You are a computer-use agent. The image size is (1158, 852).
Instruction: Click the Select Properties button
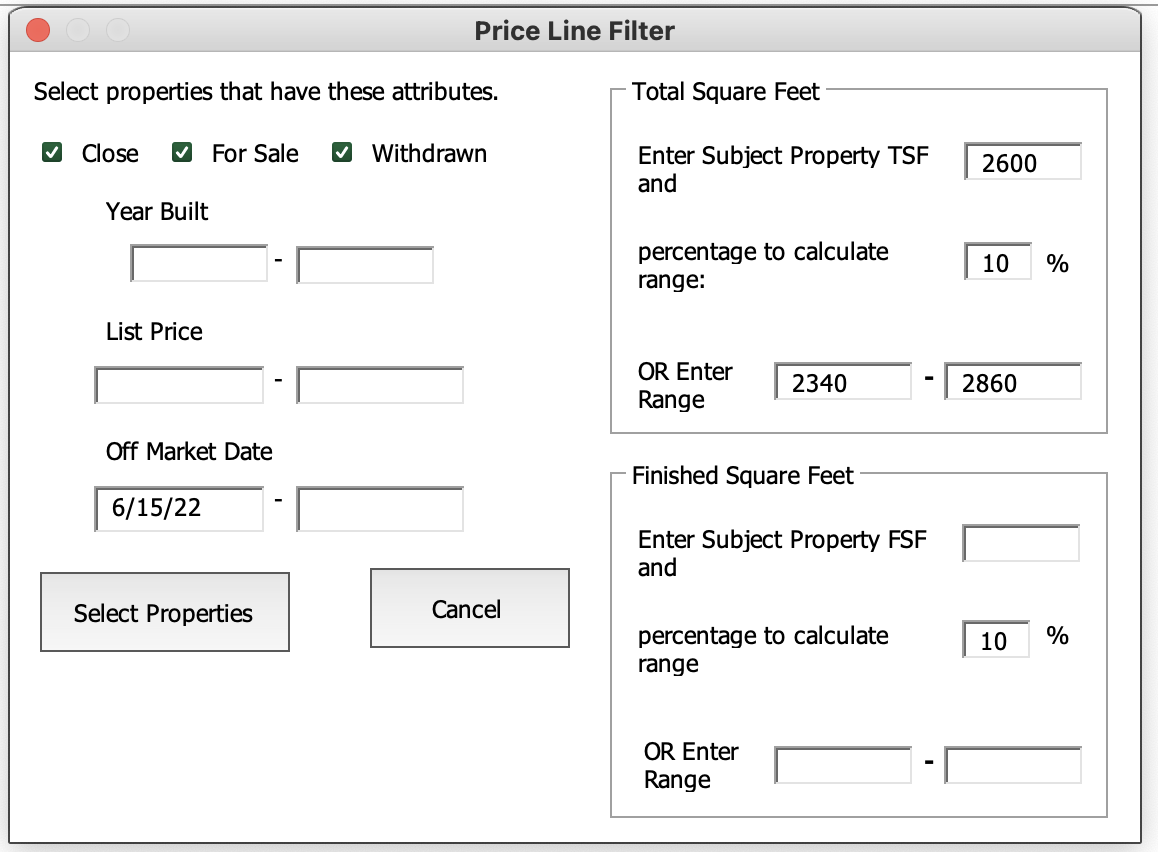pos(164,612)
